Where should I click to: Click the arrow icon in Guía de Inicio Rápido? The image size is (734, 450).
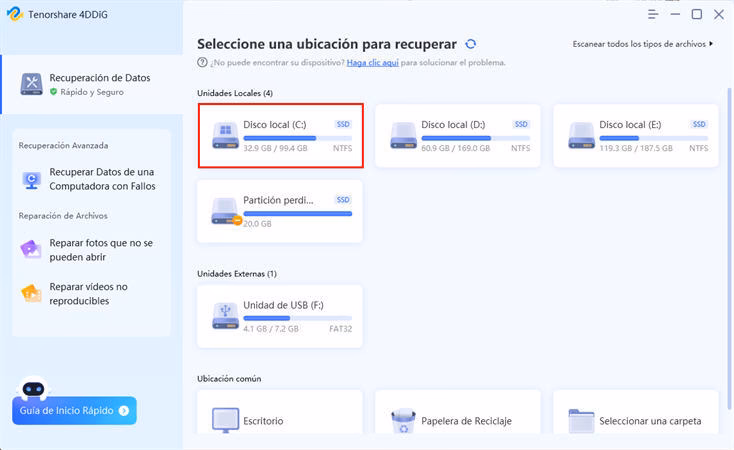pyautogui.click(x=124, y=411)
